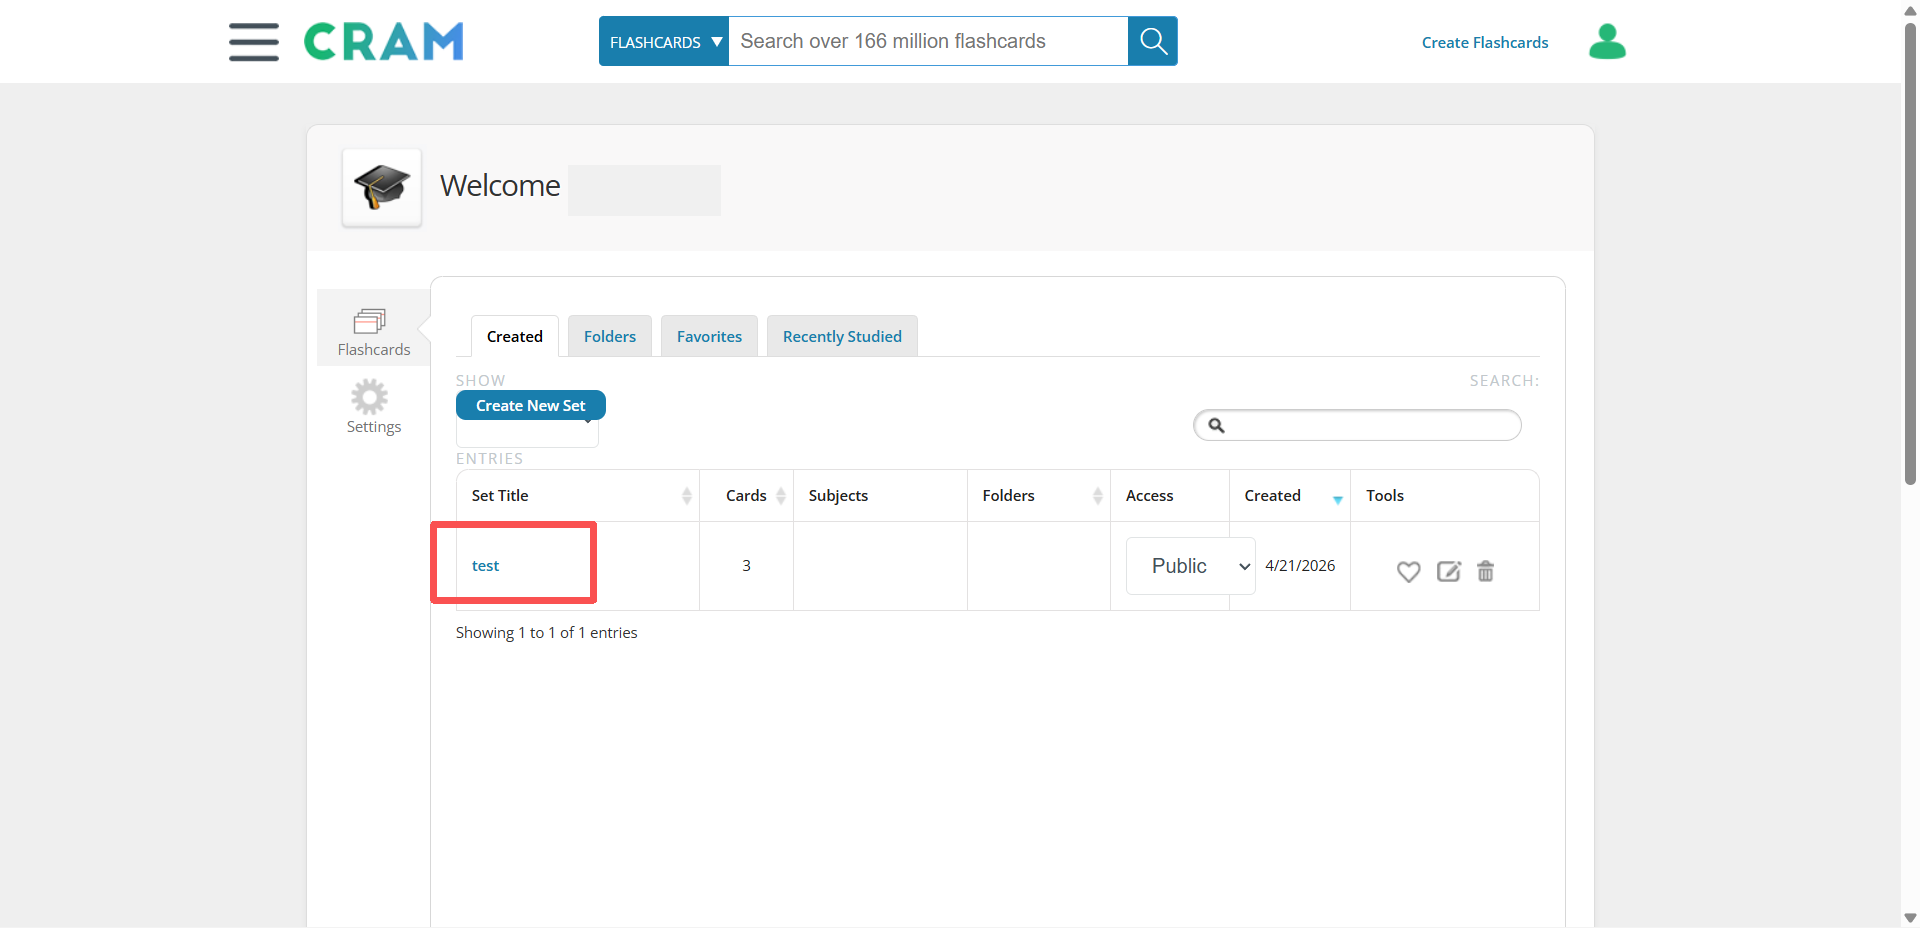Image resolution: width=1920 pixels, height=928 pixels.
Task: Sort the table by Set Title
Action: 578,496
